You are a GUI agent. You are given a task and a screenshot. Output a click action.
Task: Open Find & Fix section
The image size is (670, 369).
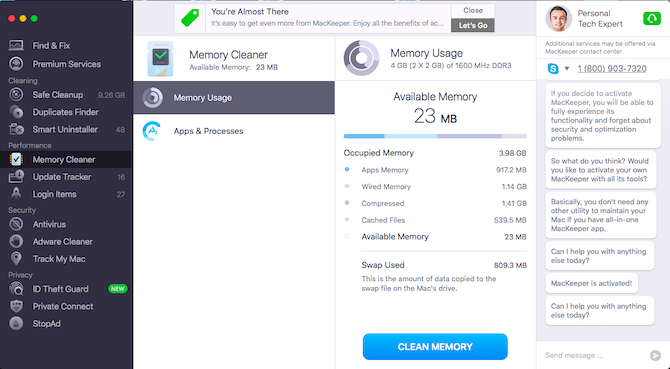(x=66, y=45)
